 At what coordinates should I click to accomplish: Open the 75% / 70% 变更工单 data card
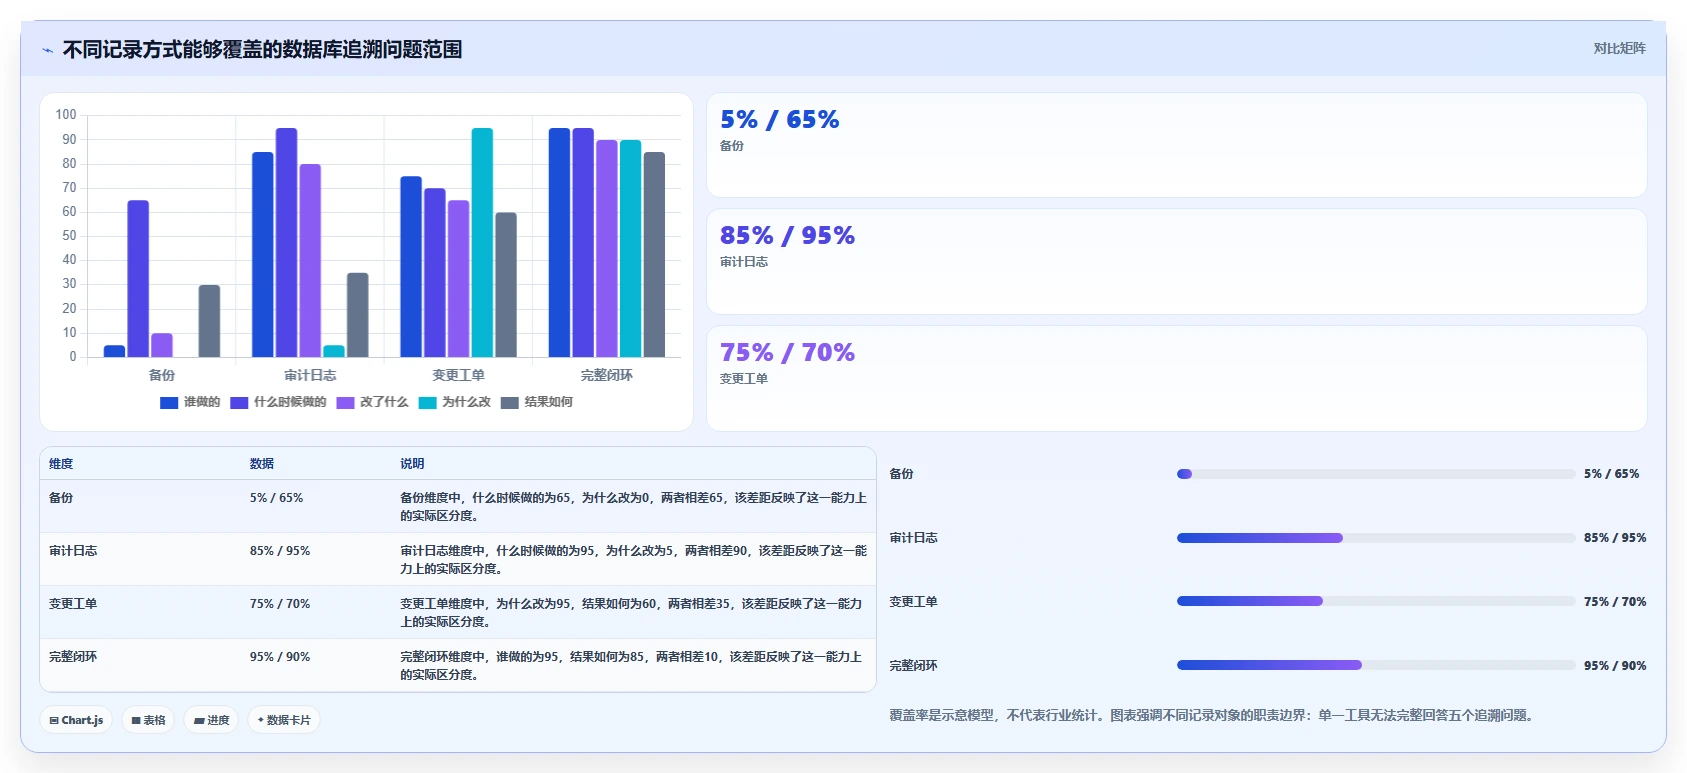click(1176, 379)
